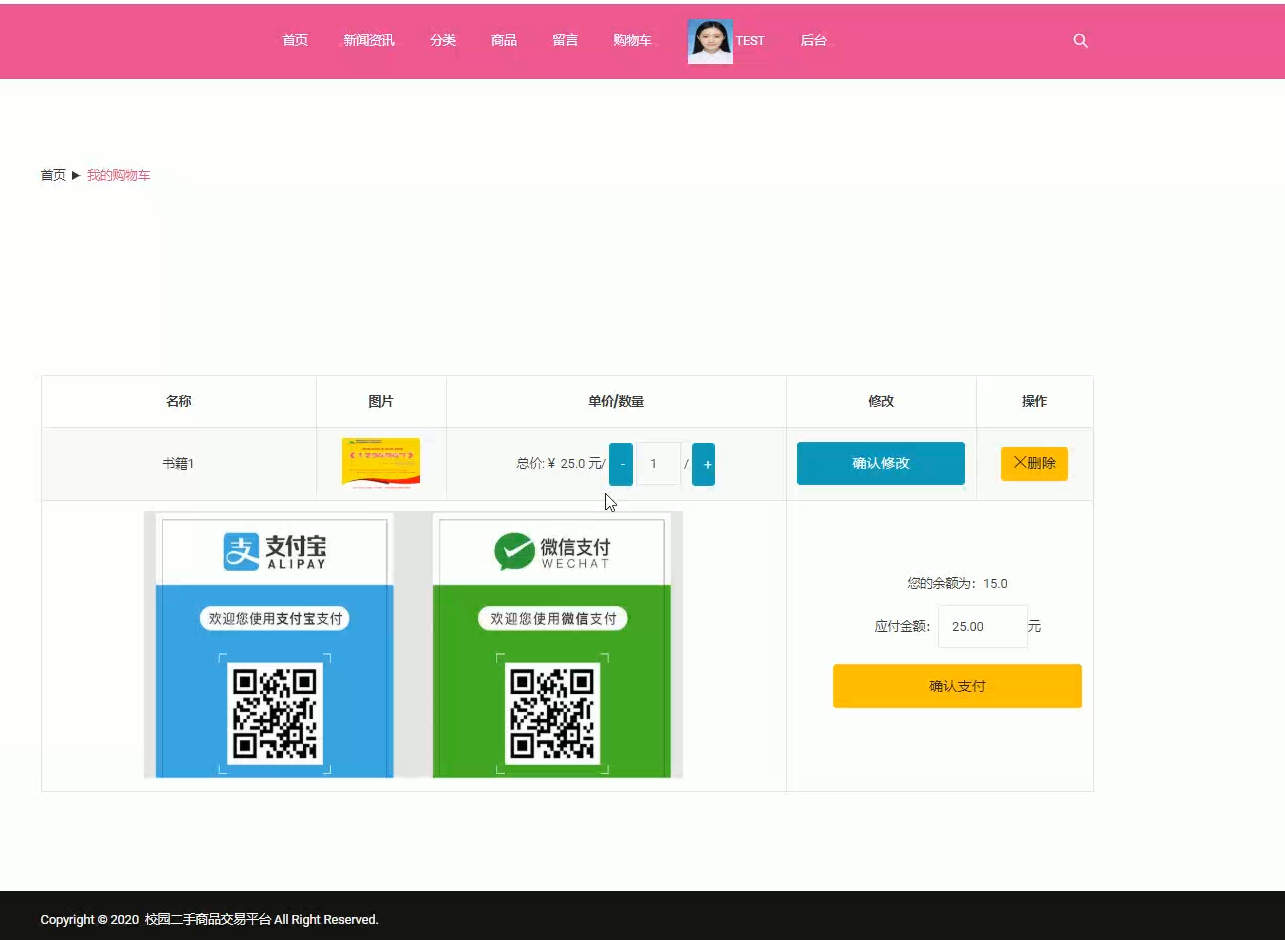Viewport: 1285px width, 940px height.
Task: Click the Copyright © 2020 footer text
Action: 209,920
